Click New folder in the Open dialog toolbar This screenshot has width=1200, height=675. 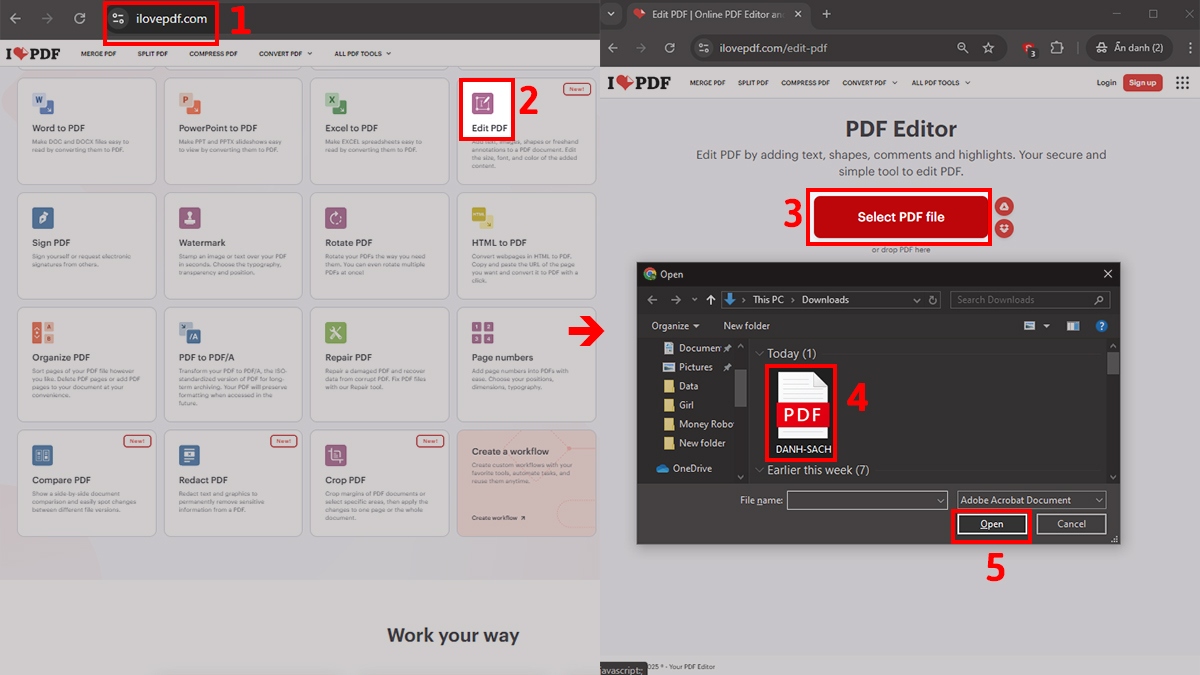coord(746,326)
